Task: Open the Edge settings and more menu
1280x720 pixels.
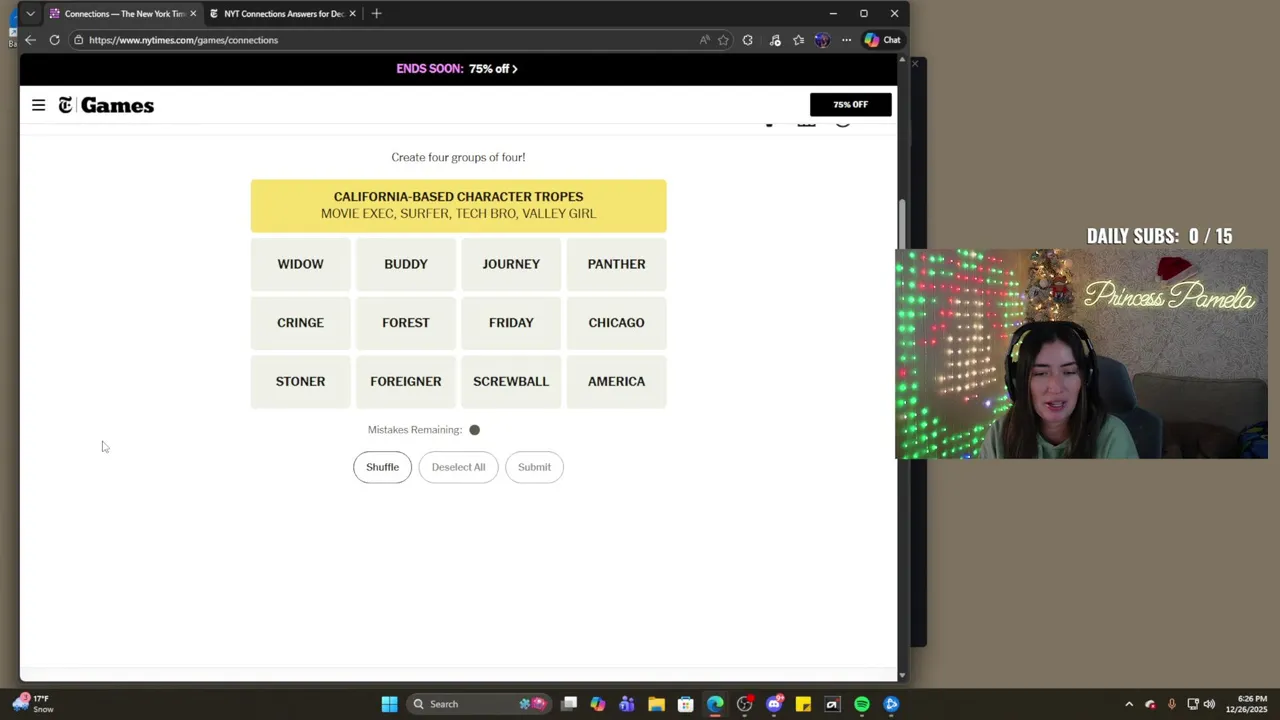Action: click(846, 40)
